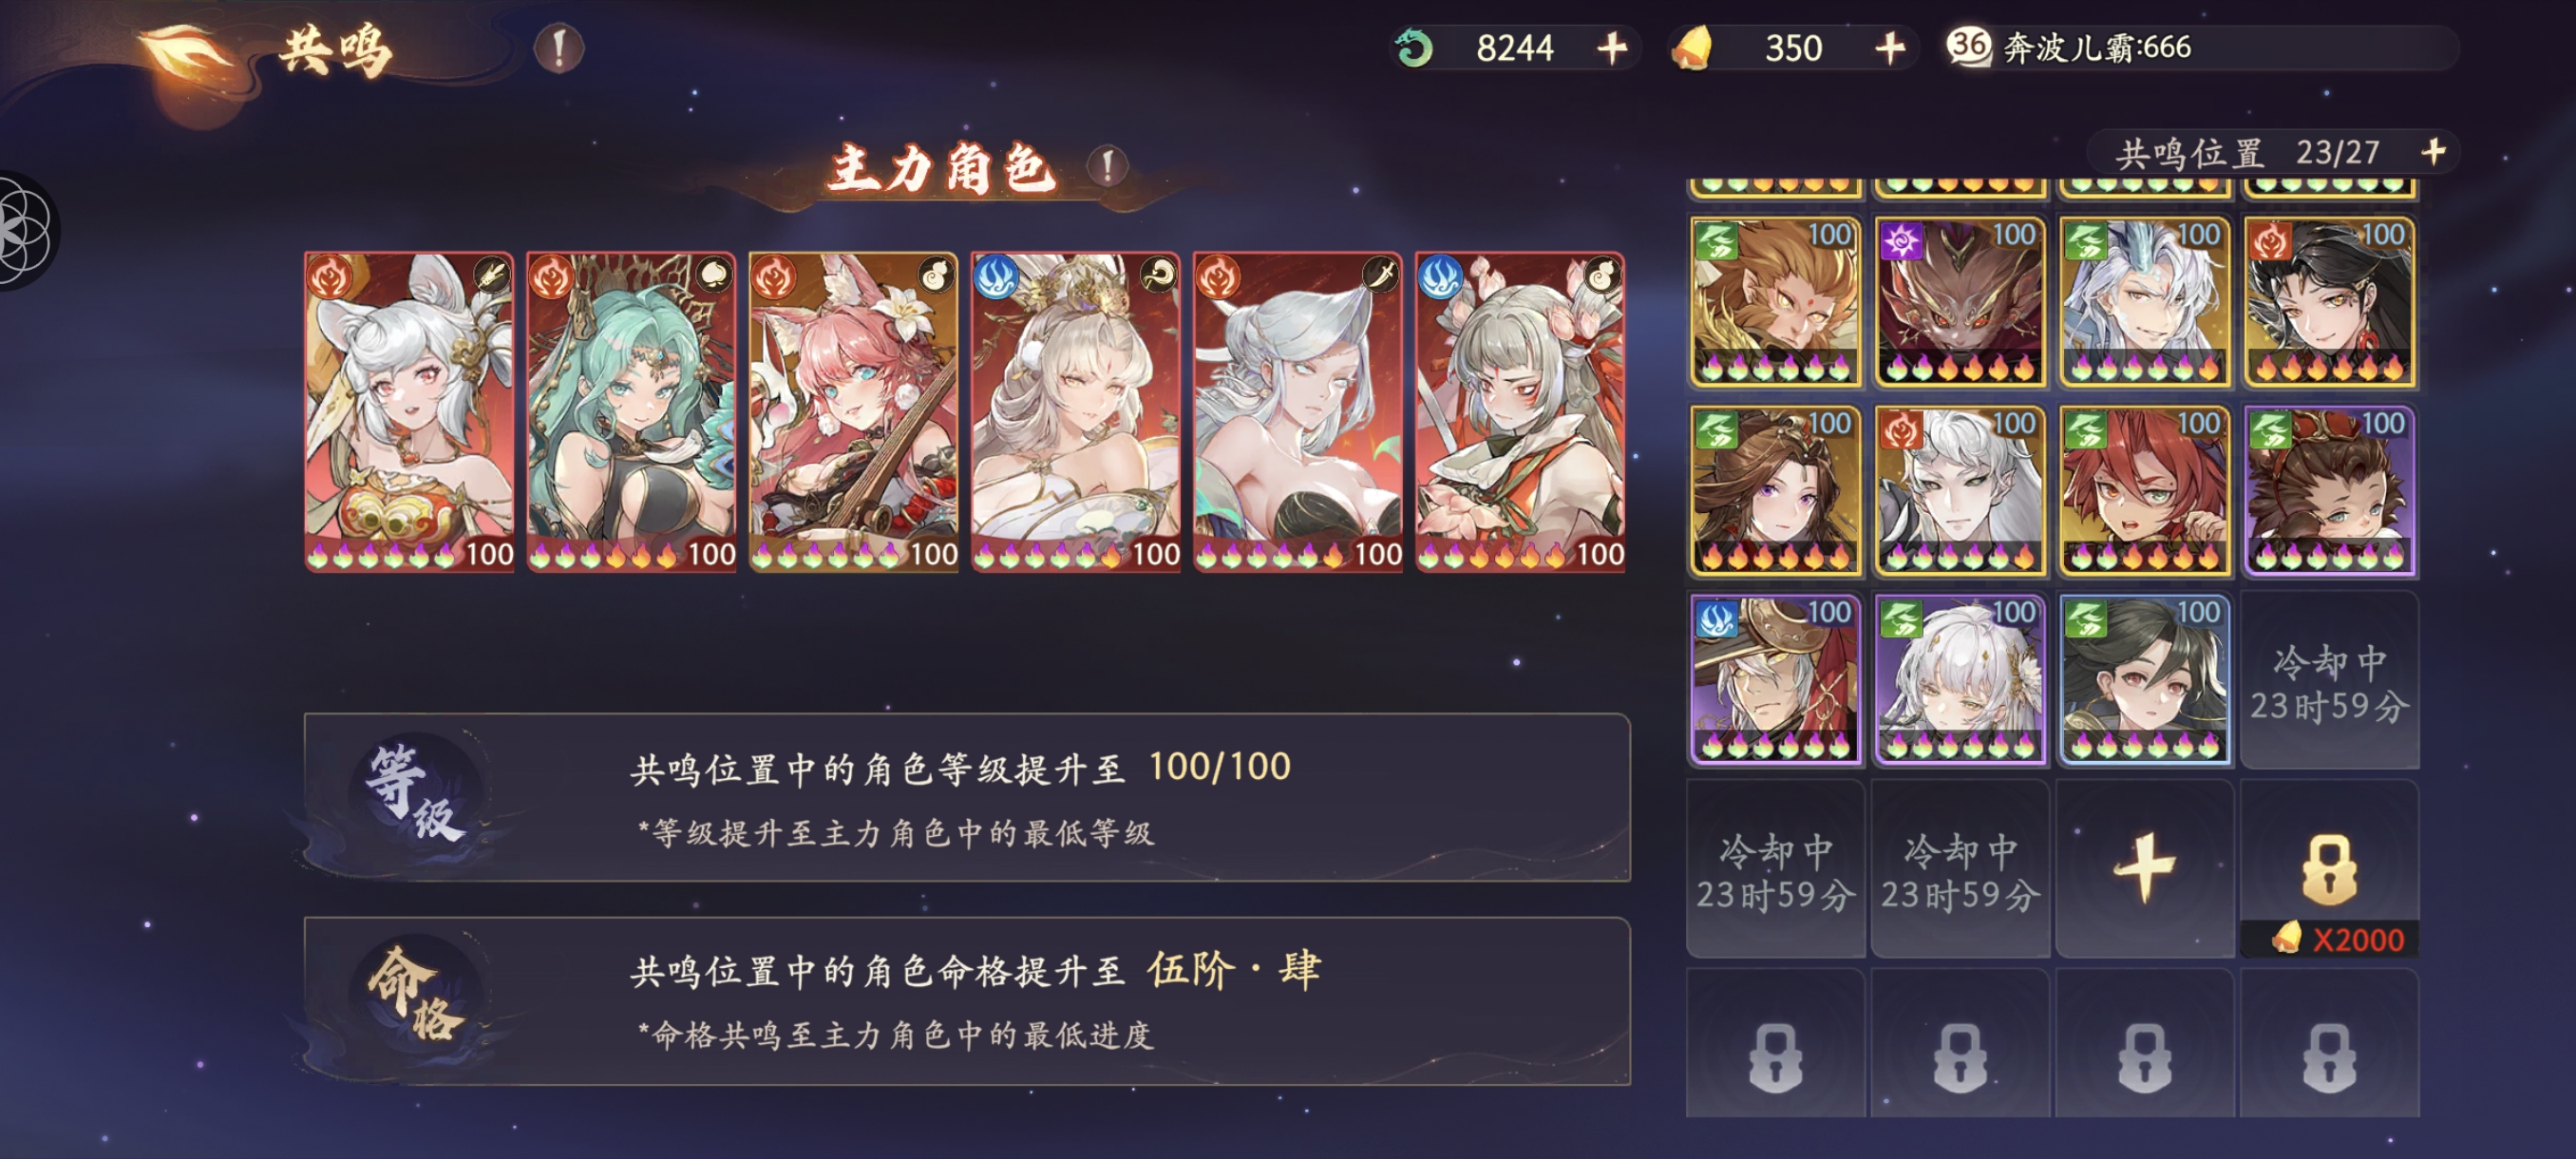Viewport: 2576px width, 1159px height.
Task: Unlock the gold padlock slot costing X2000
Action: [x=2329, y=869]
